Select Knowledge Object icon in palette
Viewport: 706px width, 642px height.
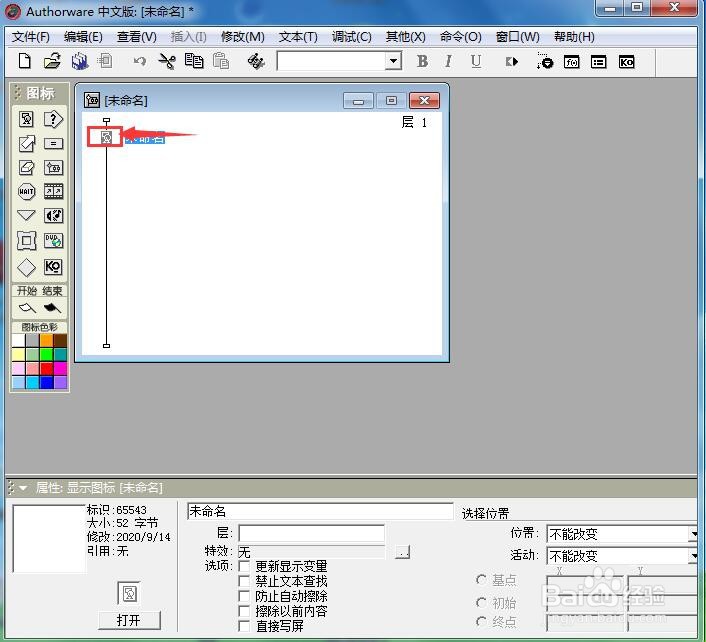53,267
